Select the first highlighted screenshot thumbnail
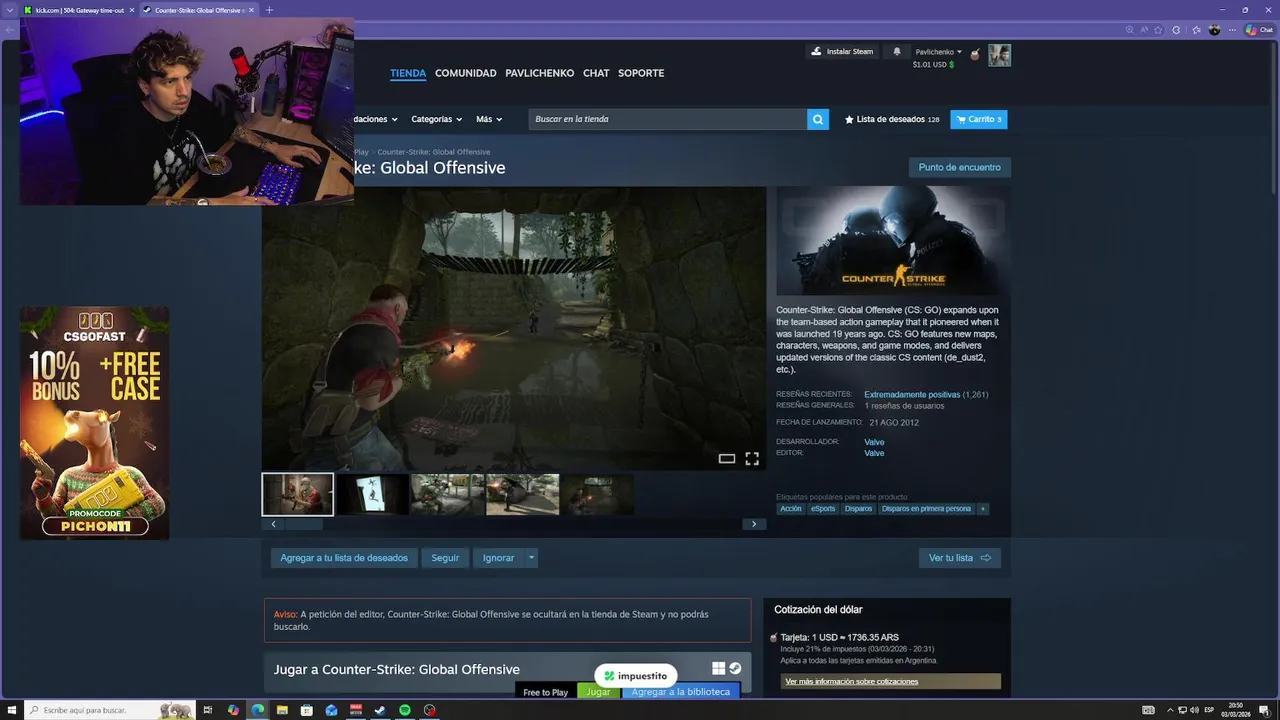 pos(297,494)
